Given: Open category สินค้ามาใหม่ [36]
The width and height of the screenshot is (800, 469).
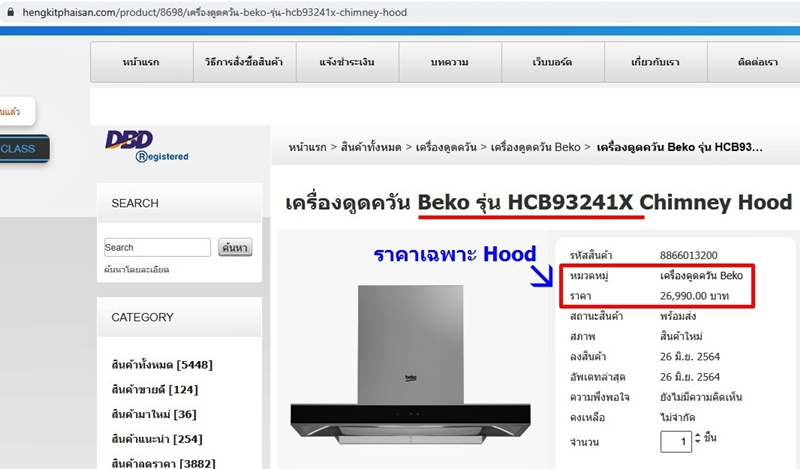Looking at the screenshot, I should [x=154, y=414].
